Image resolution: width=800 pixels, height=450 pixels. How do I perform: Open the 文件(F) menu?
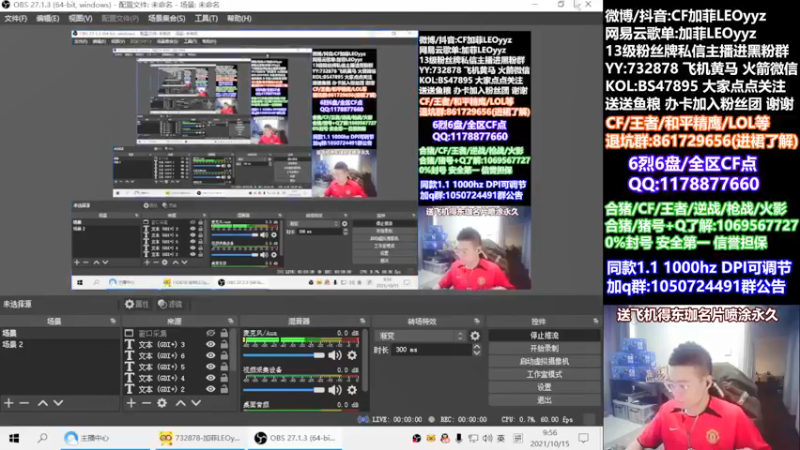tap(15, 18)
